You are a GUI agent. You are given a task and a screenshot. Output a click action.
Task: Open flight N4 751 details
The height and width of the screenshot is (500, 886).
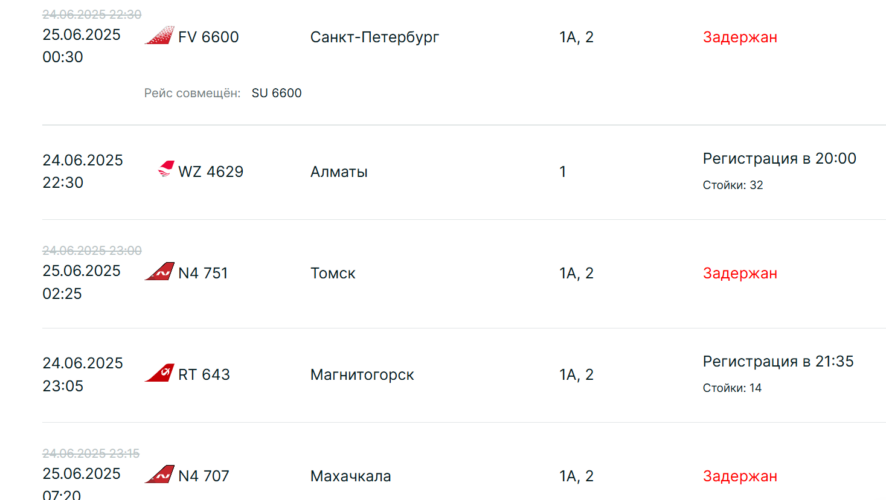(x=203, y=273)
